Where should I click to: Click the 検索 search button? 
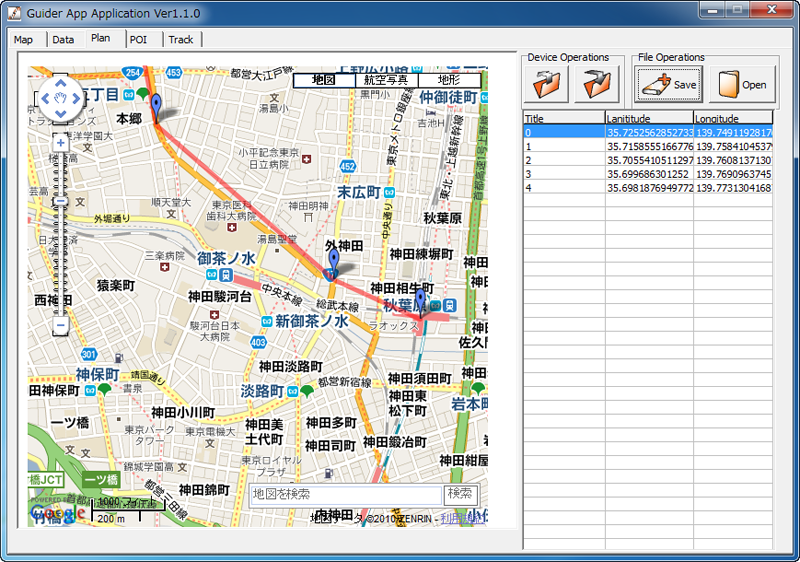coord(461,494)
